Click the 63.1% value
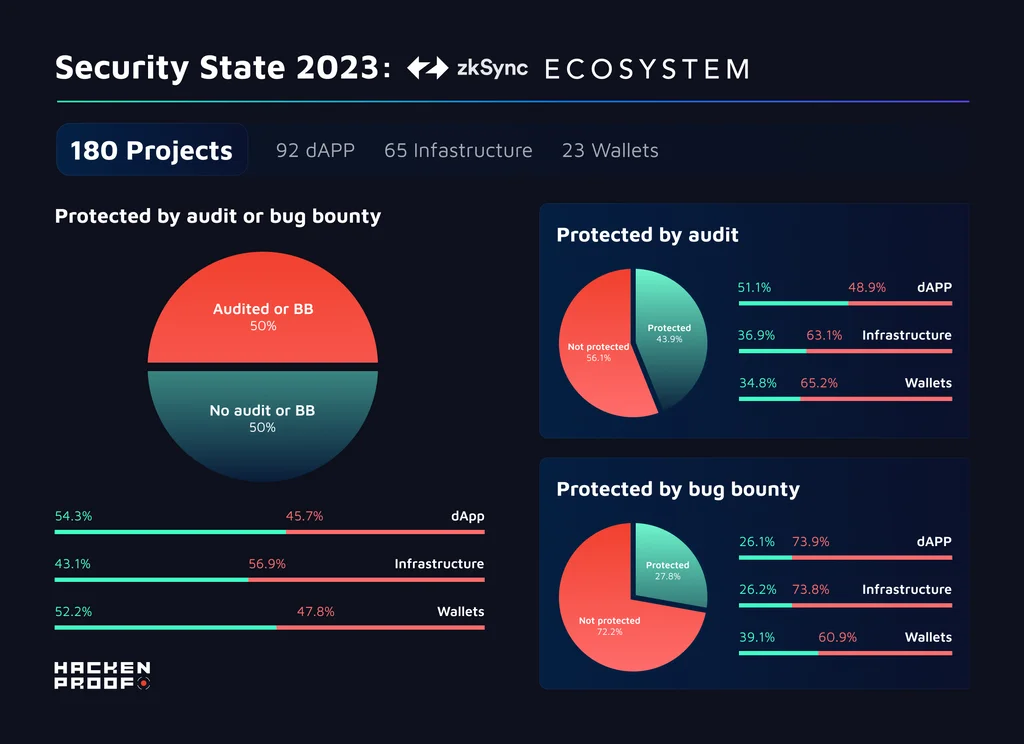The width and height of the screenshot is (1024, 744). (824, 335)
